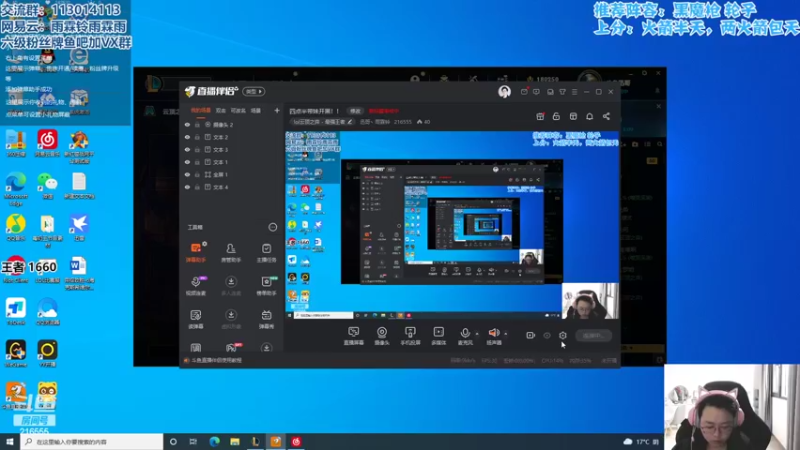The image size is (800, 450).
Task: Click the record video icon
Action: tap(531, 335)
